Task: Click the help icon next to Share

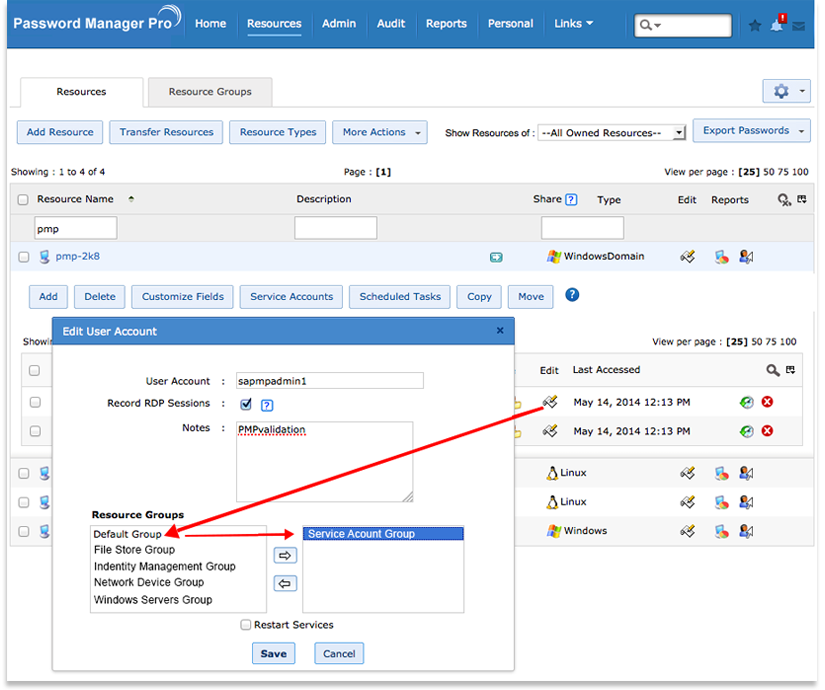Action: point(571,199)
